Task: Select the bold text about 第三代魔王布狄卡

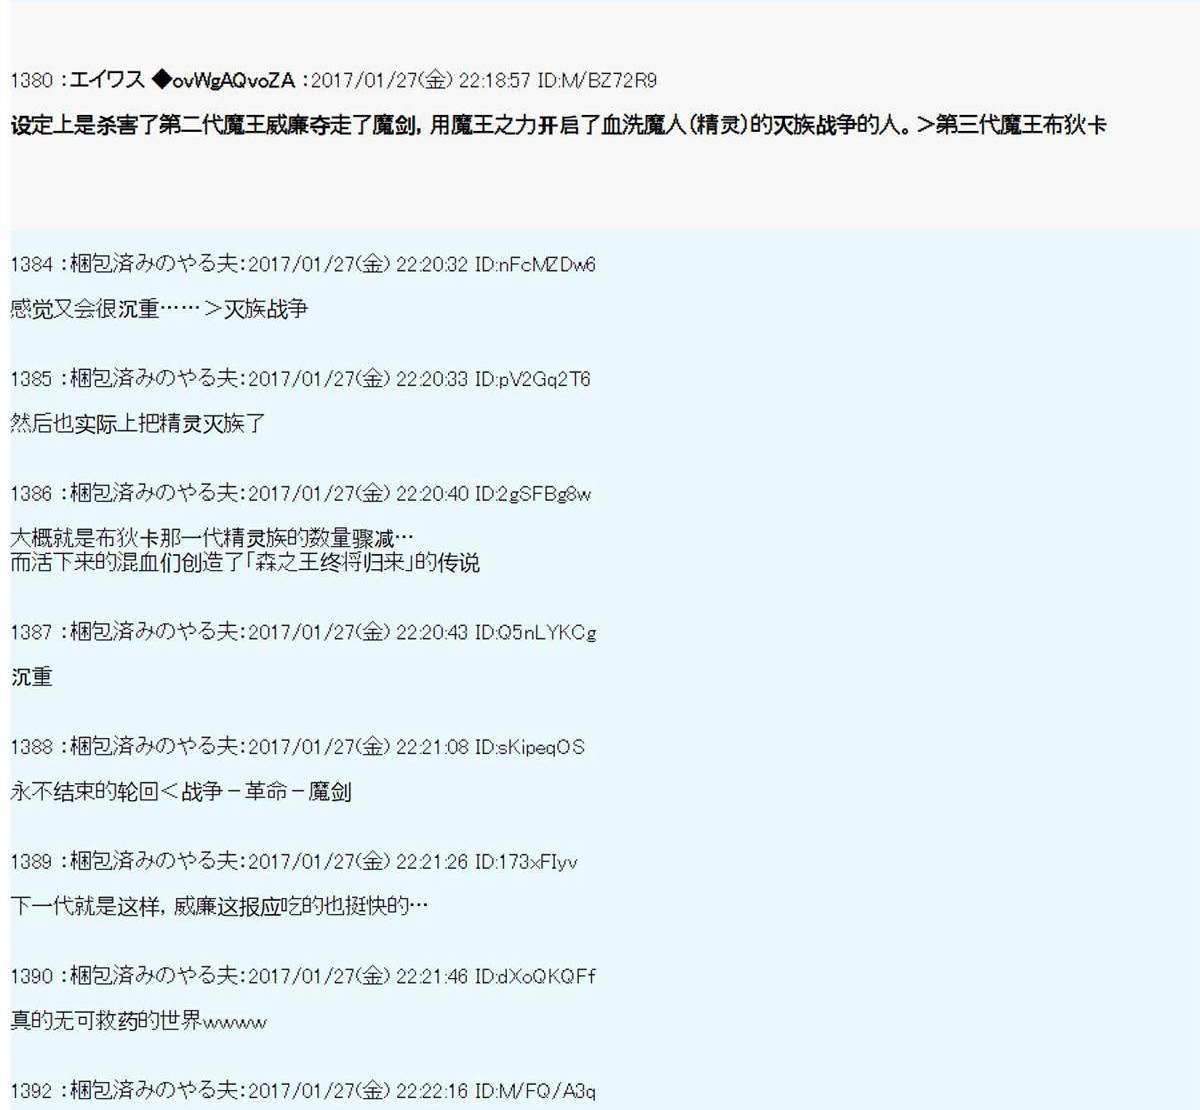Action: (558, 126)
